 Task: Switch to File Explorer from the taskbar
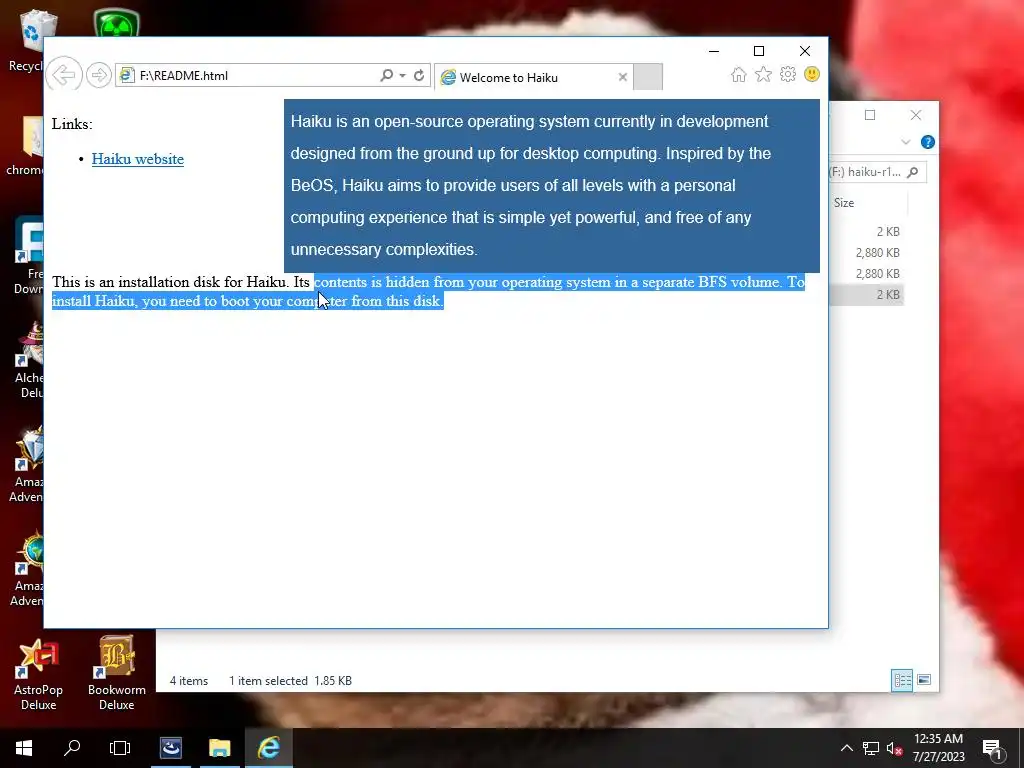[x=219, y=748]
